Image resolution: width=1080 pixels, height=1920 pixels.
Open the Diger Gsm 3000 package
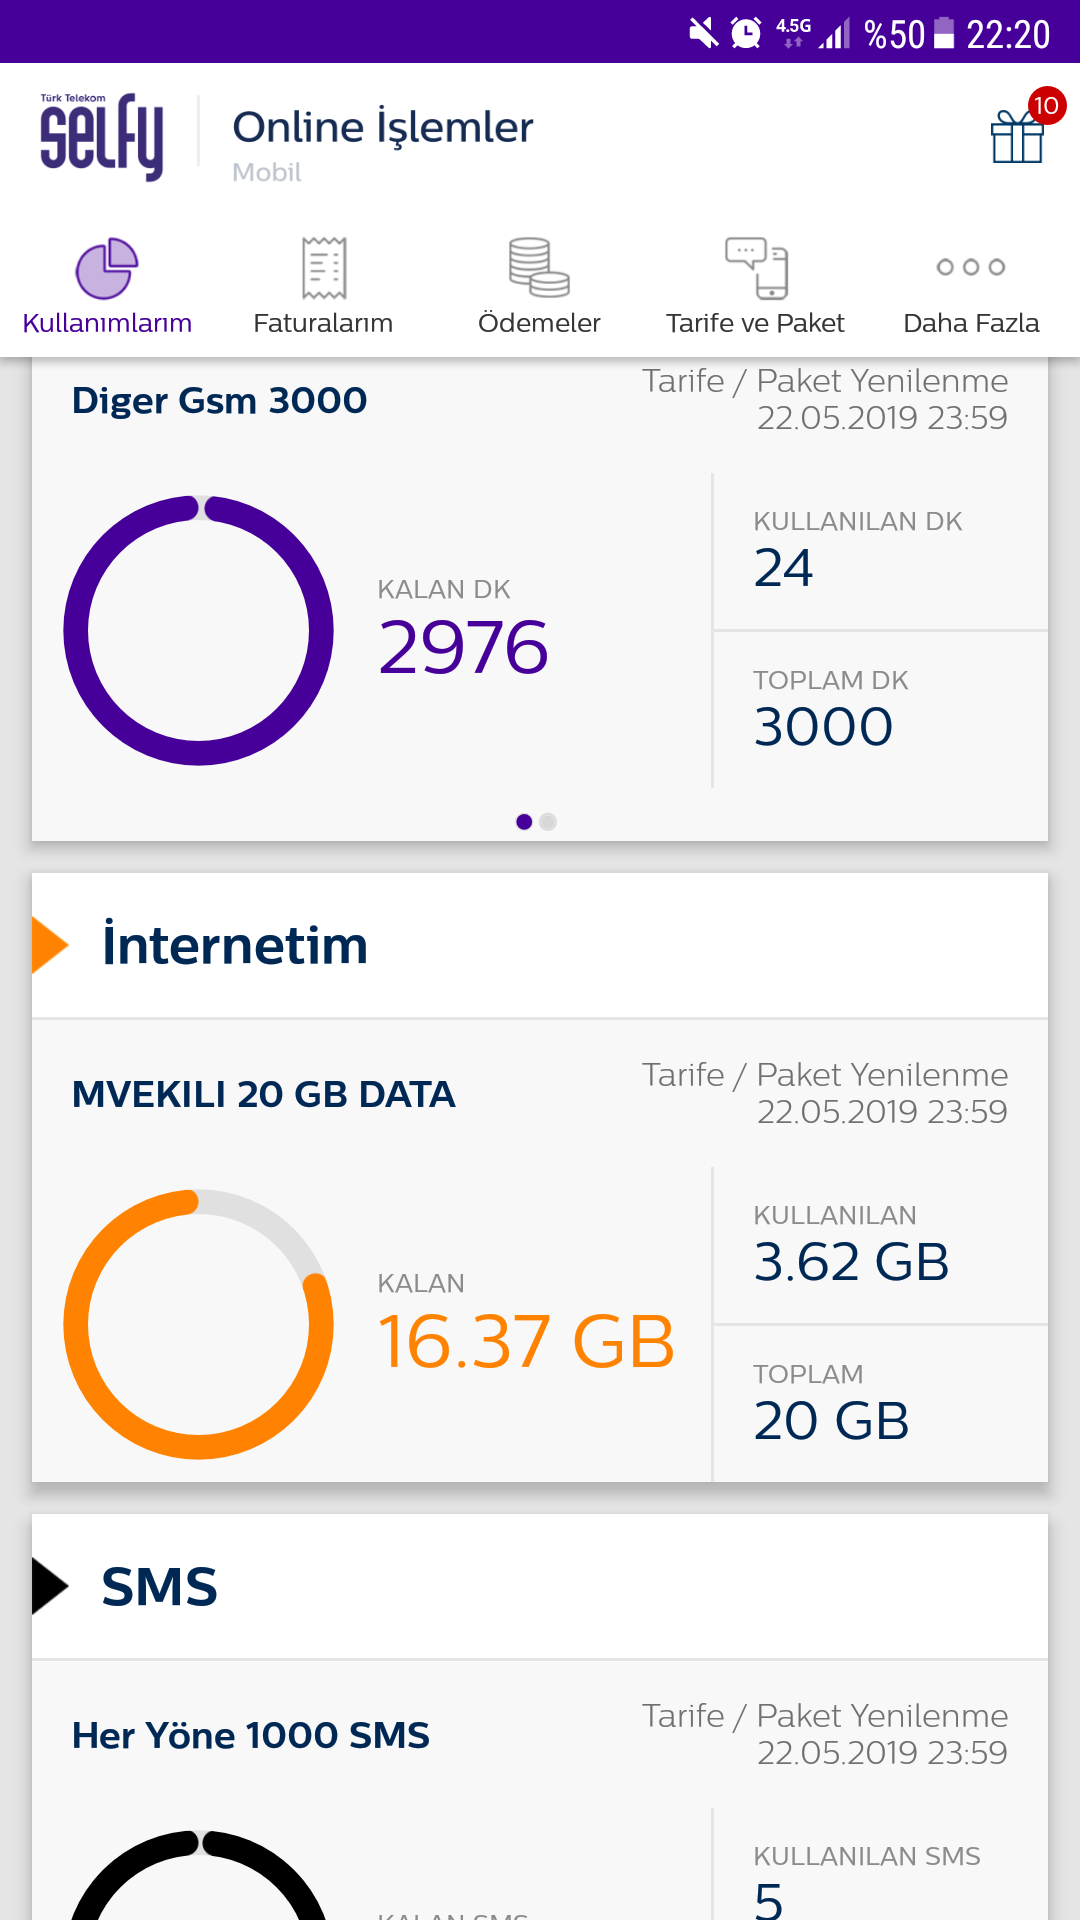coord(220,401)
